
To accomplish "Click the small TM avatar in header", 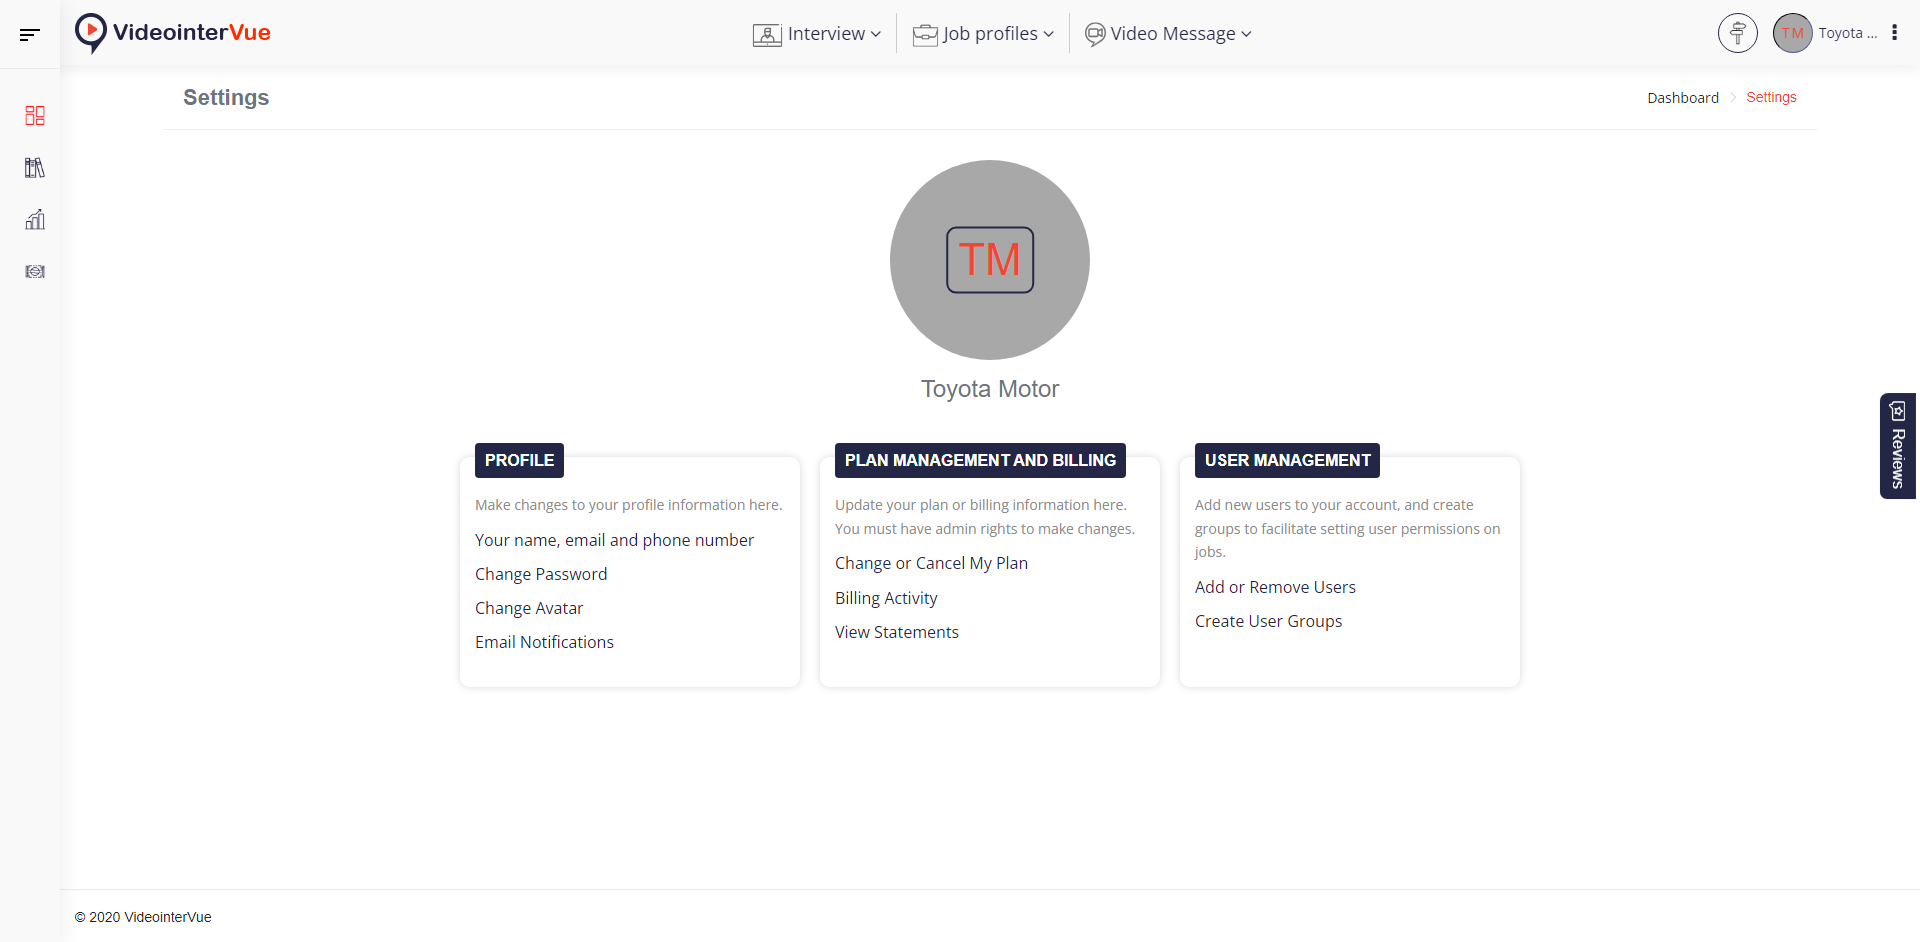I will [x=1793, y=33].
